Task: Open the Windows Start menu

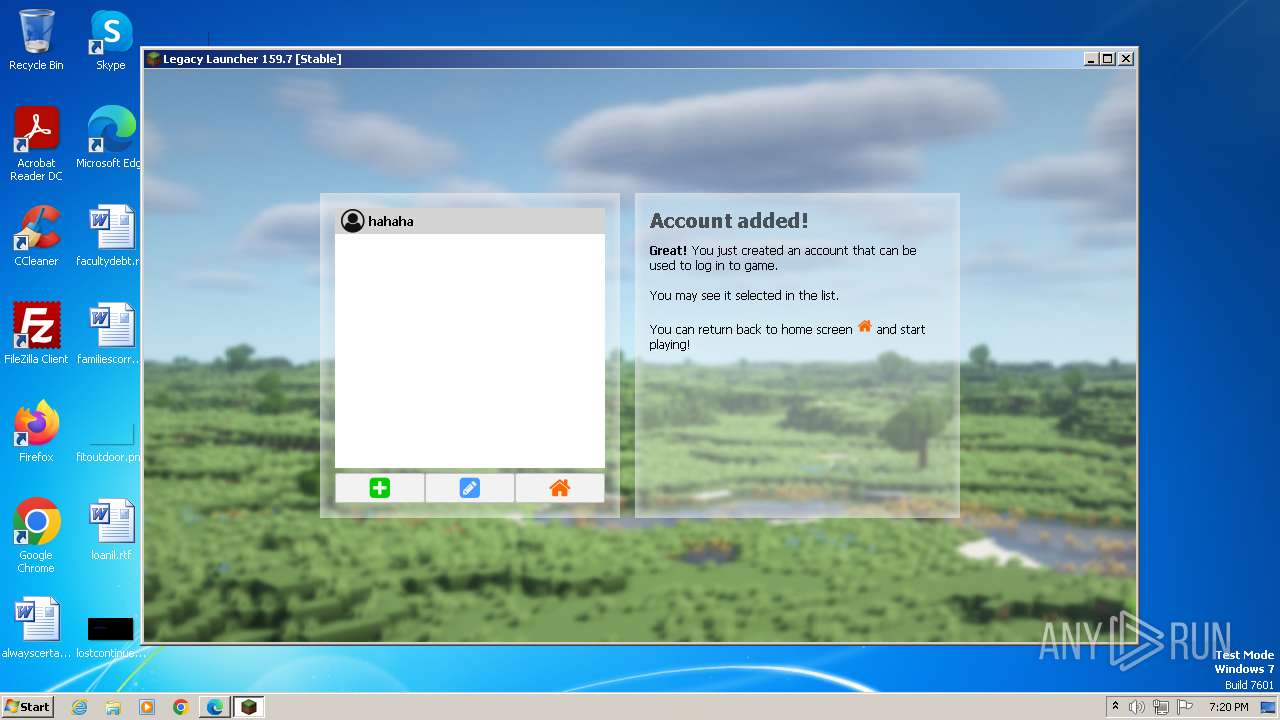Action: point(27,706)
